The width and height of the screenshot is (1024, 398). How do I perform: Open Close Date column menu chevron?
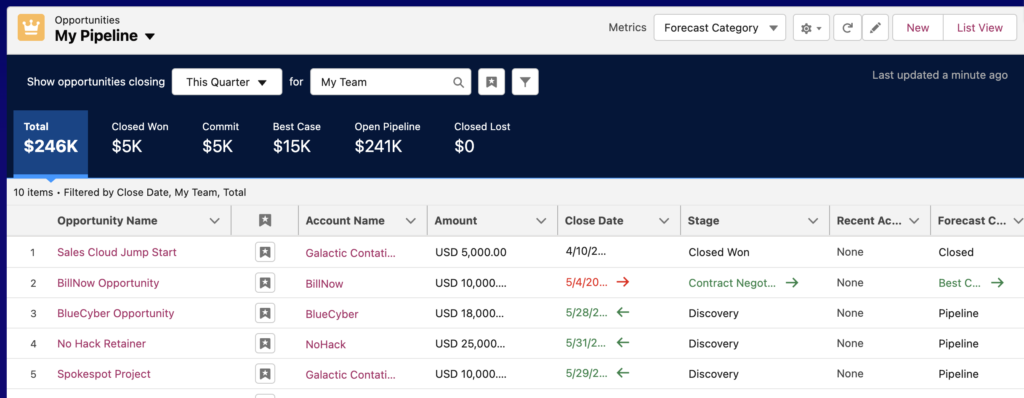click(x=664, y=221)
